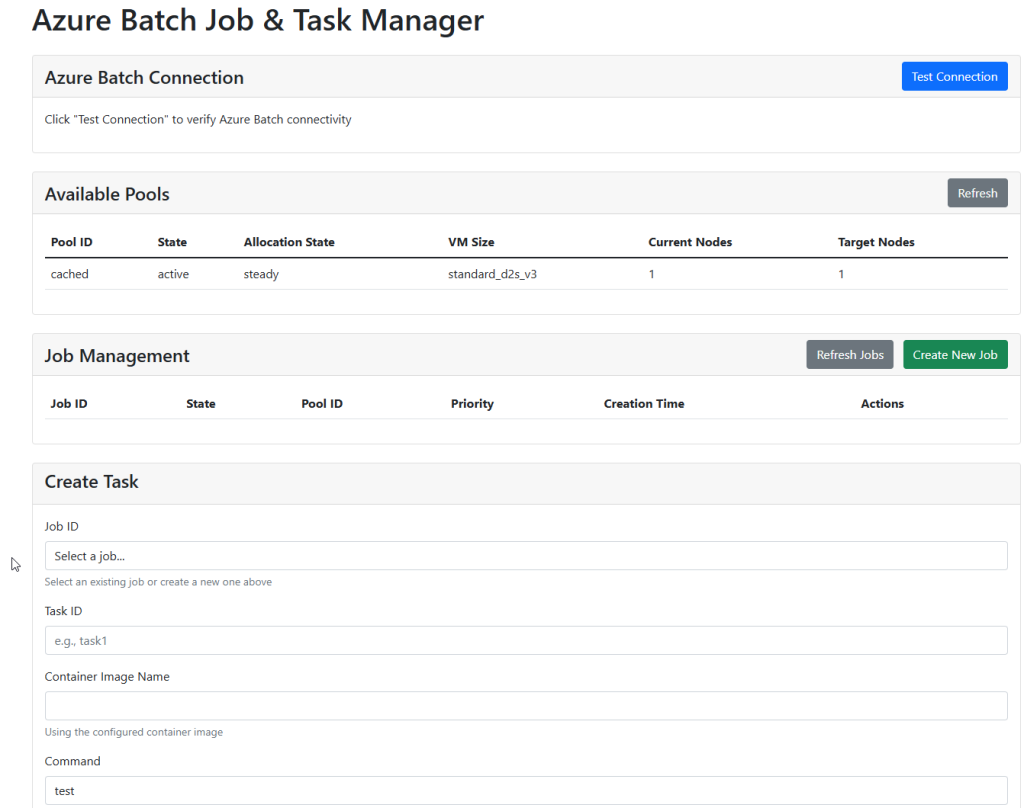Click the Priority column header
This screenshot has width=1024, height=808.
(472, 404)
